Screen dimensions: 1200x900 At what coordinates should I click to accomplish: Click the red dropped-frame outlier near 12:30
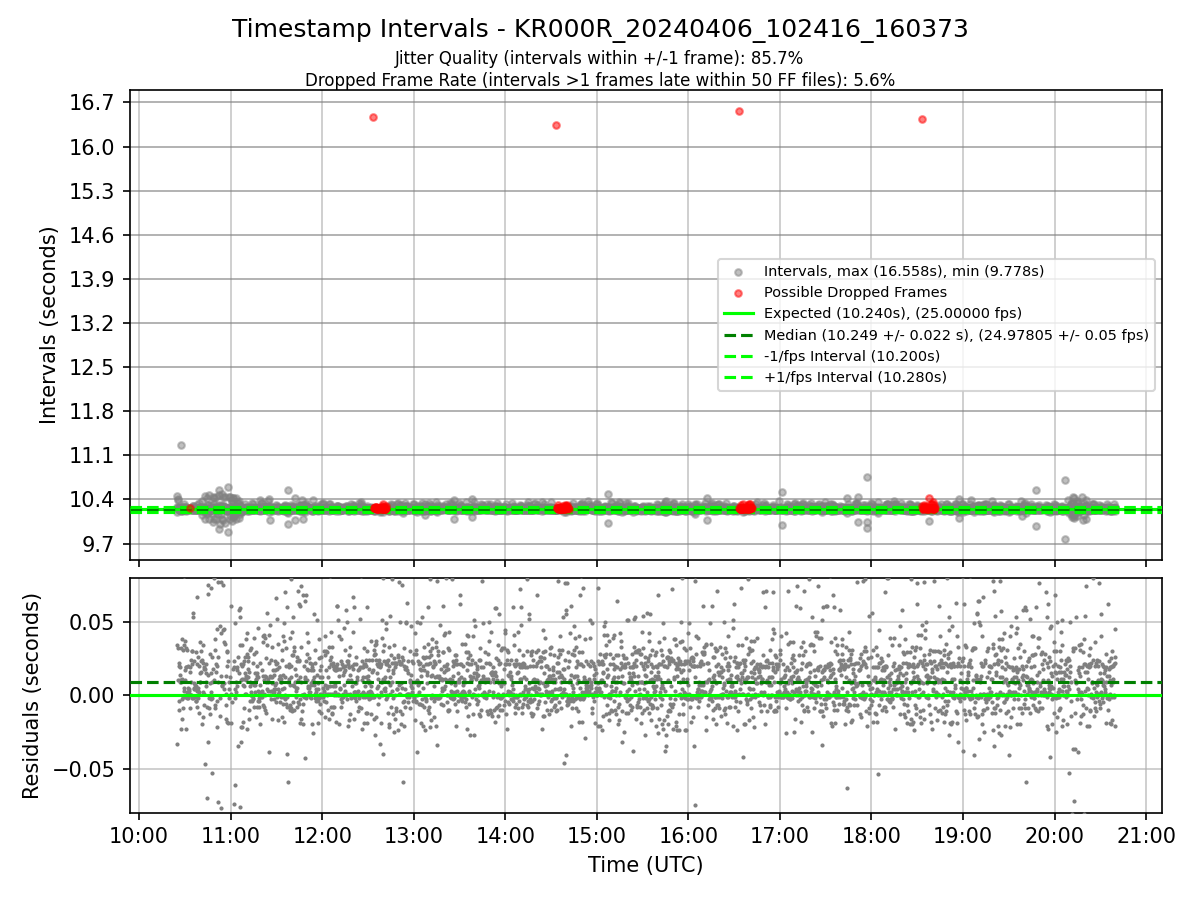click(x=373, y=117)
